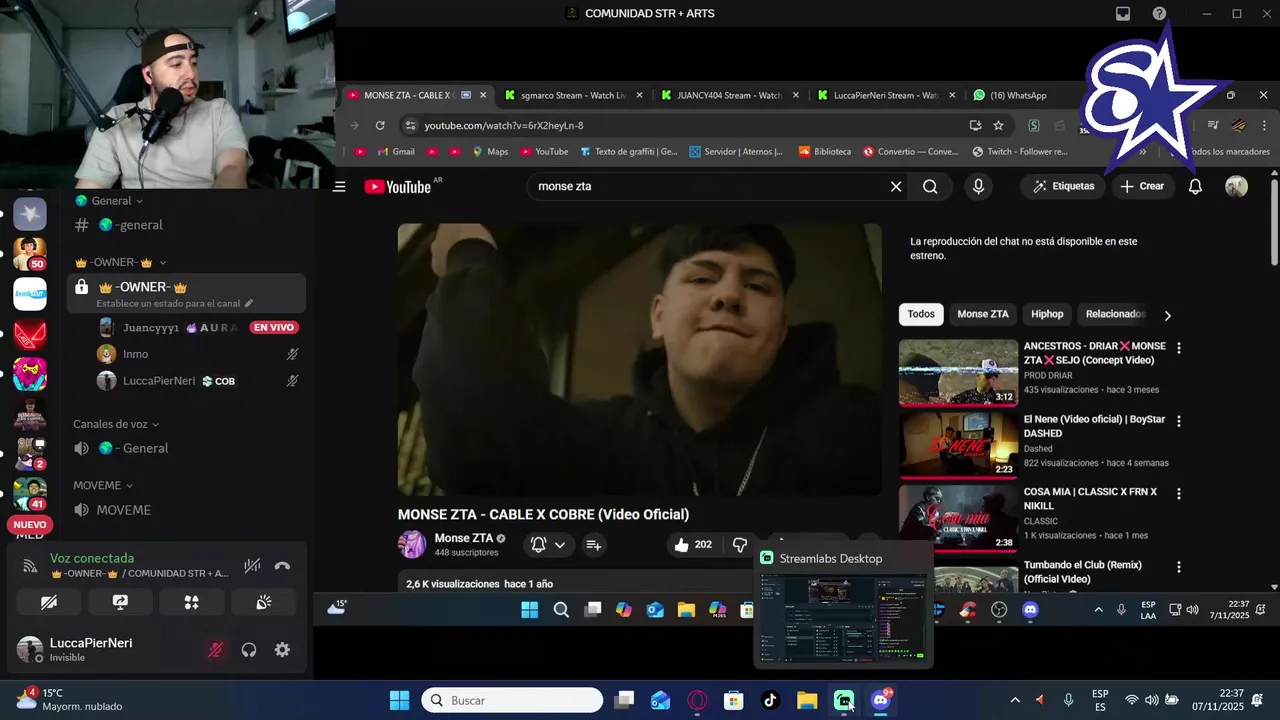
Task: Collapse the MOVEME category
Action: [103, 485]
